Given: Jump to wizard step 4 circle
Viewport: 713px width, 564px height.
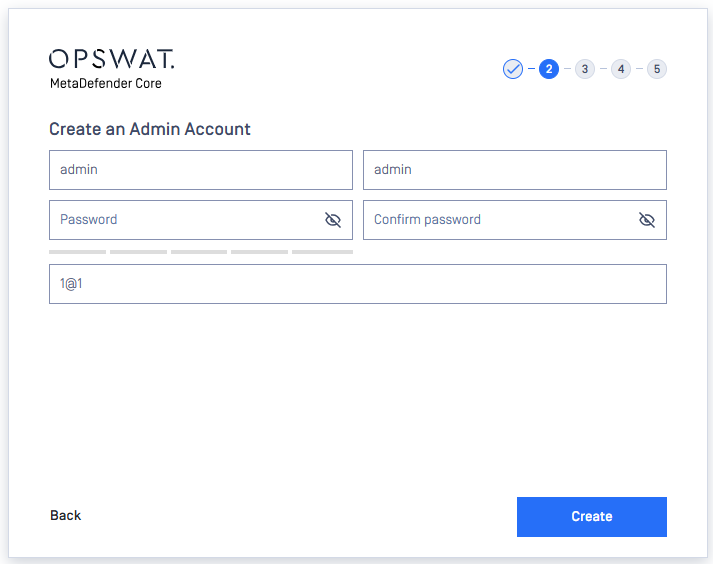Looking at the screenshot, I should [621, 69].
